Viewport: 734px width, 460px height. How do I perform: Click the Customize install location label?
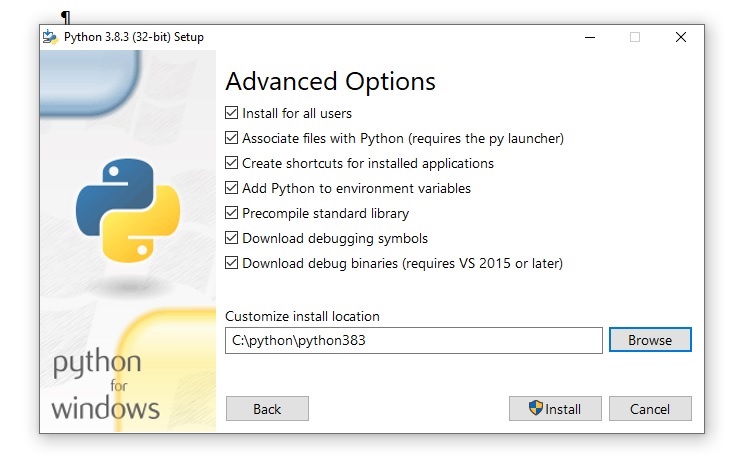coord(302,316)
